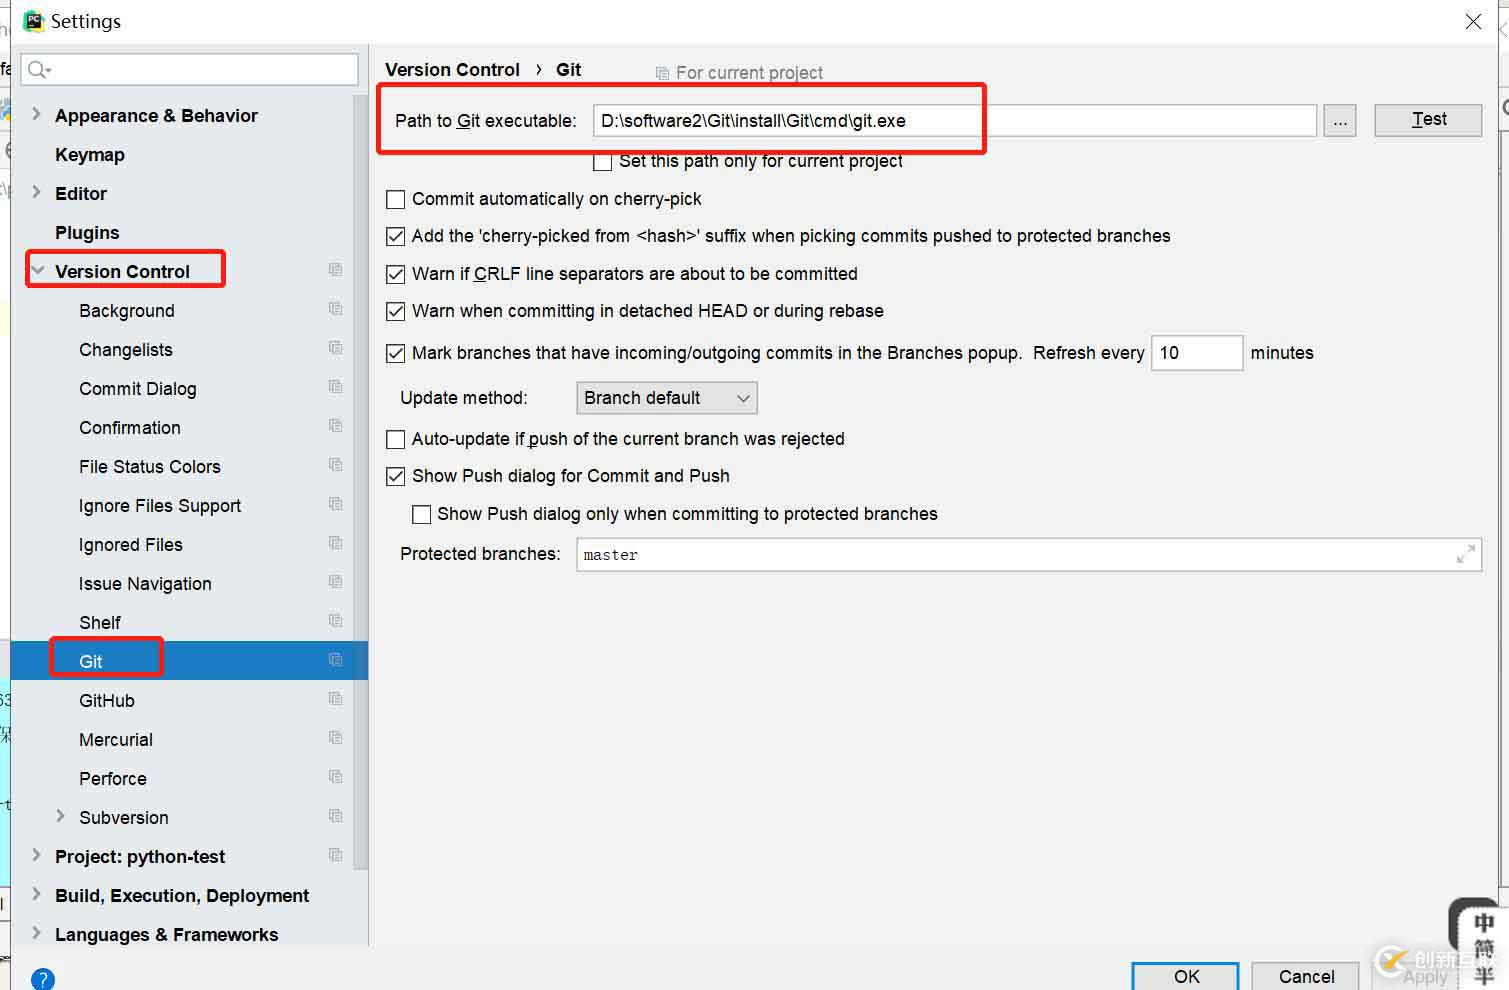The height and width of the screenshot is (990, 1509).
Task: Click the OK button
Action: click(1185, 976)
